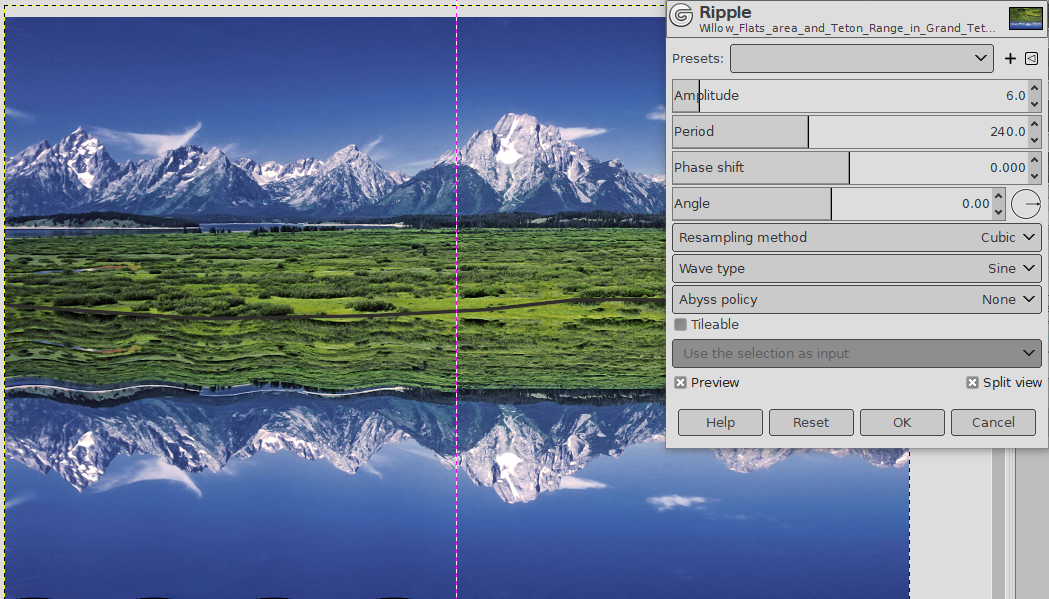Decrease the Angle value with the down arrow
1049x599 pixels.
click(998, 212)
